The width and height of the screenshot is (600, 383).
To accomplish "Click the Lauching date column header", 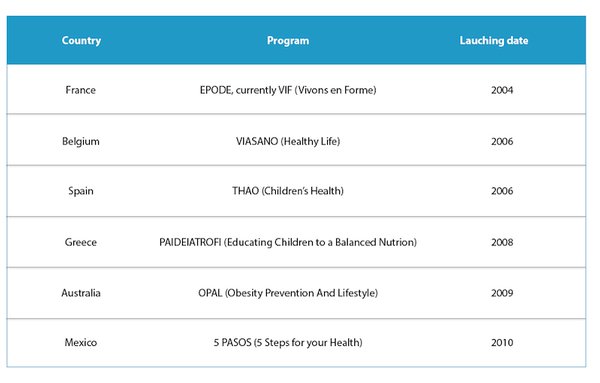I will click(x=494, y=41).
